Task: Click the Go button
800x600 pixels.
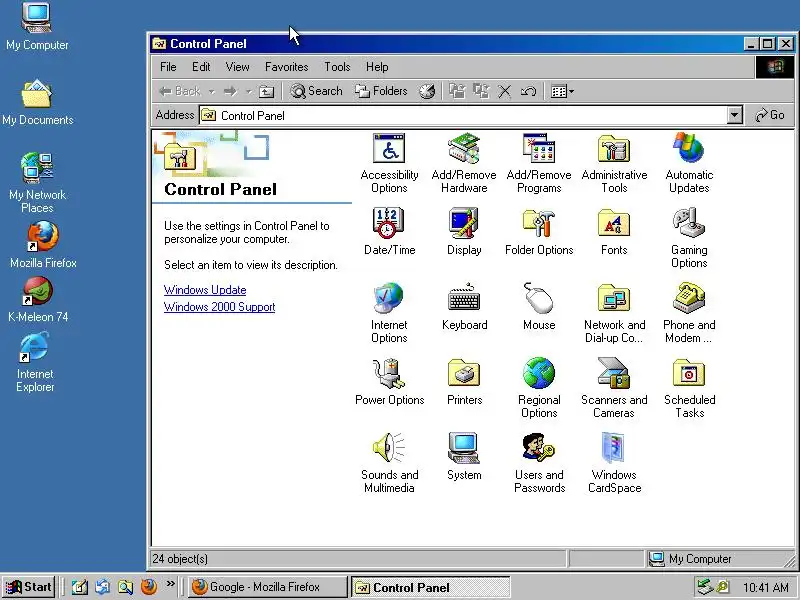Action: (x=770, y=115)
